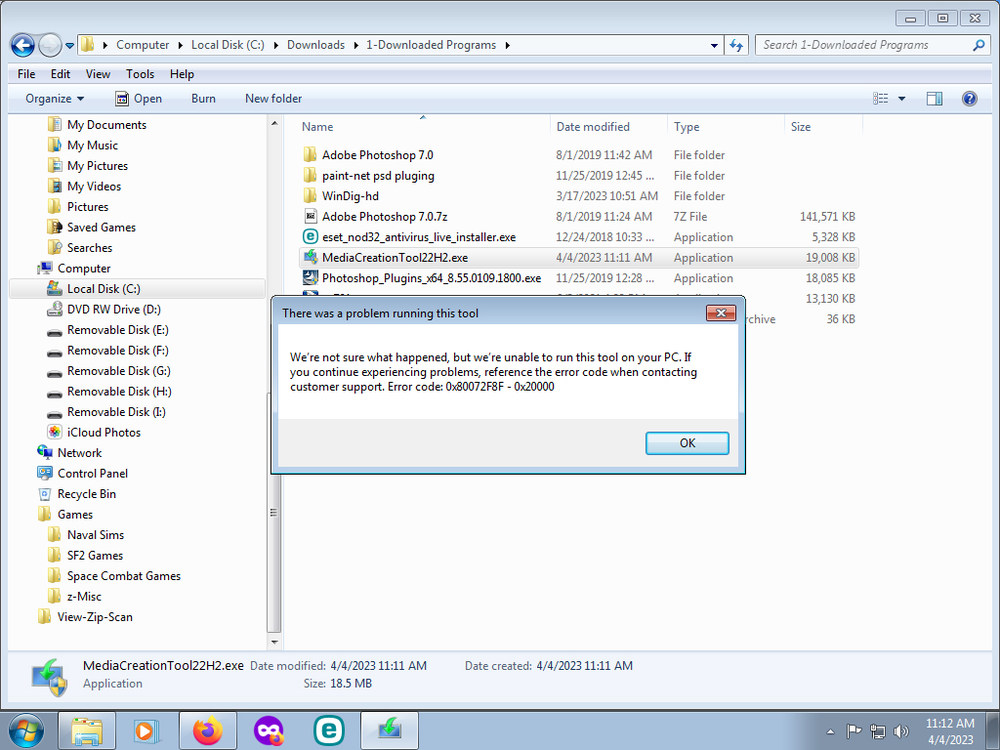This screenshot has width=1000, height=750.
Task: Select the Photoshop_Plugins_x64 exe icon
Action: tap(310, 277)
